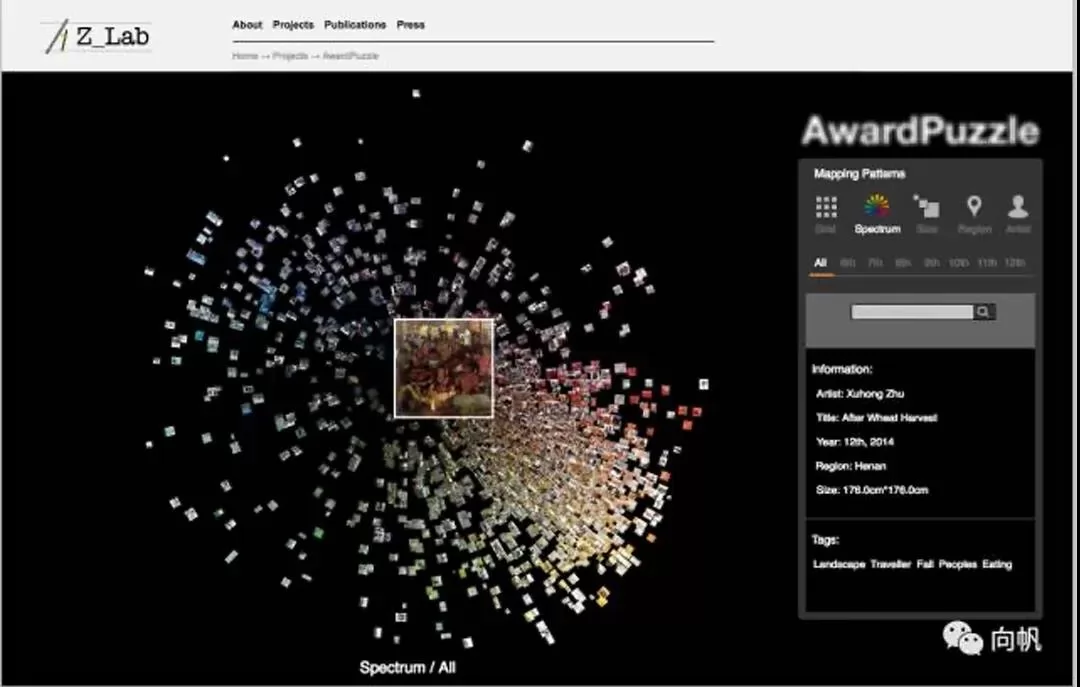
Task: Go to the Publications page
Action: click(355, 25)
